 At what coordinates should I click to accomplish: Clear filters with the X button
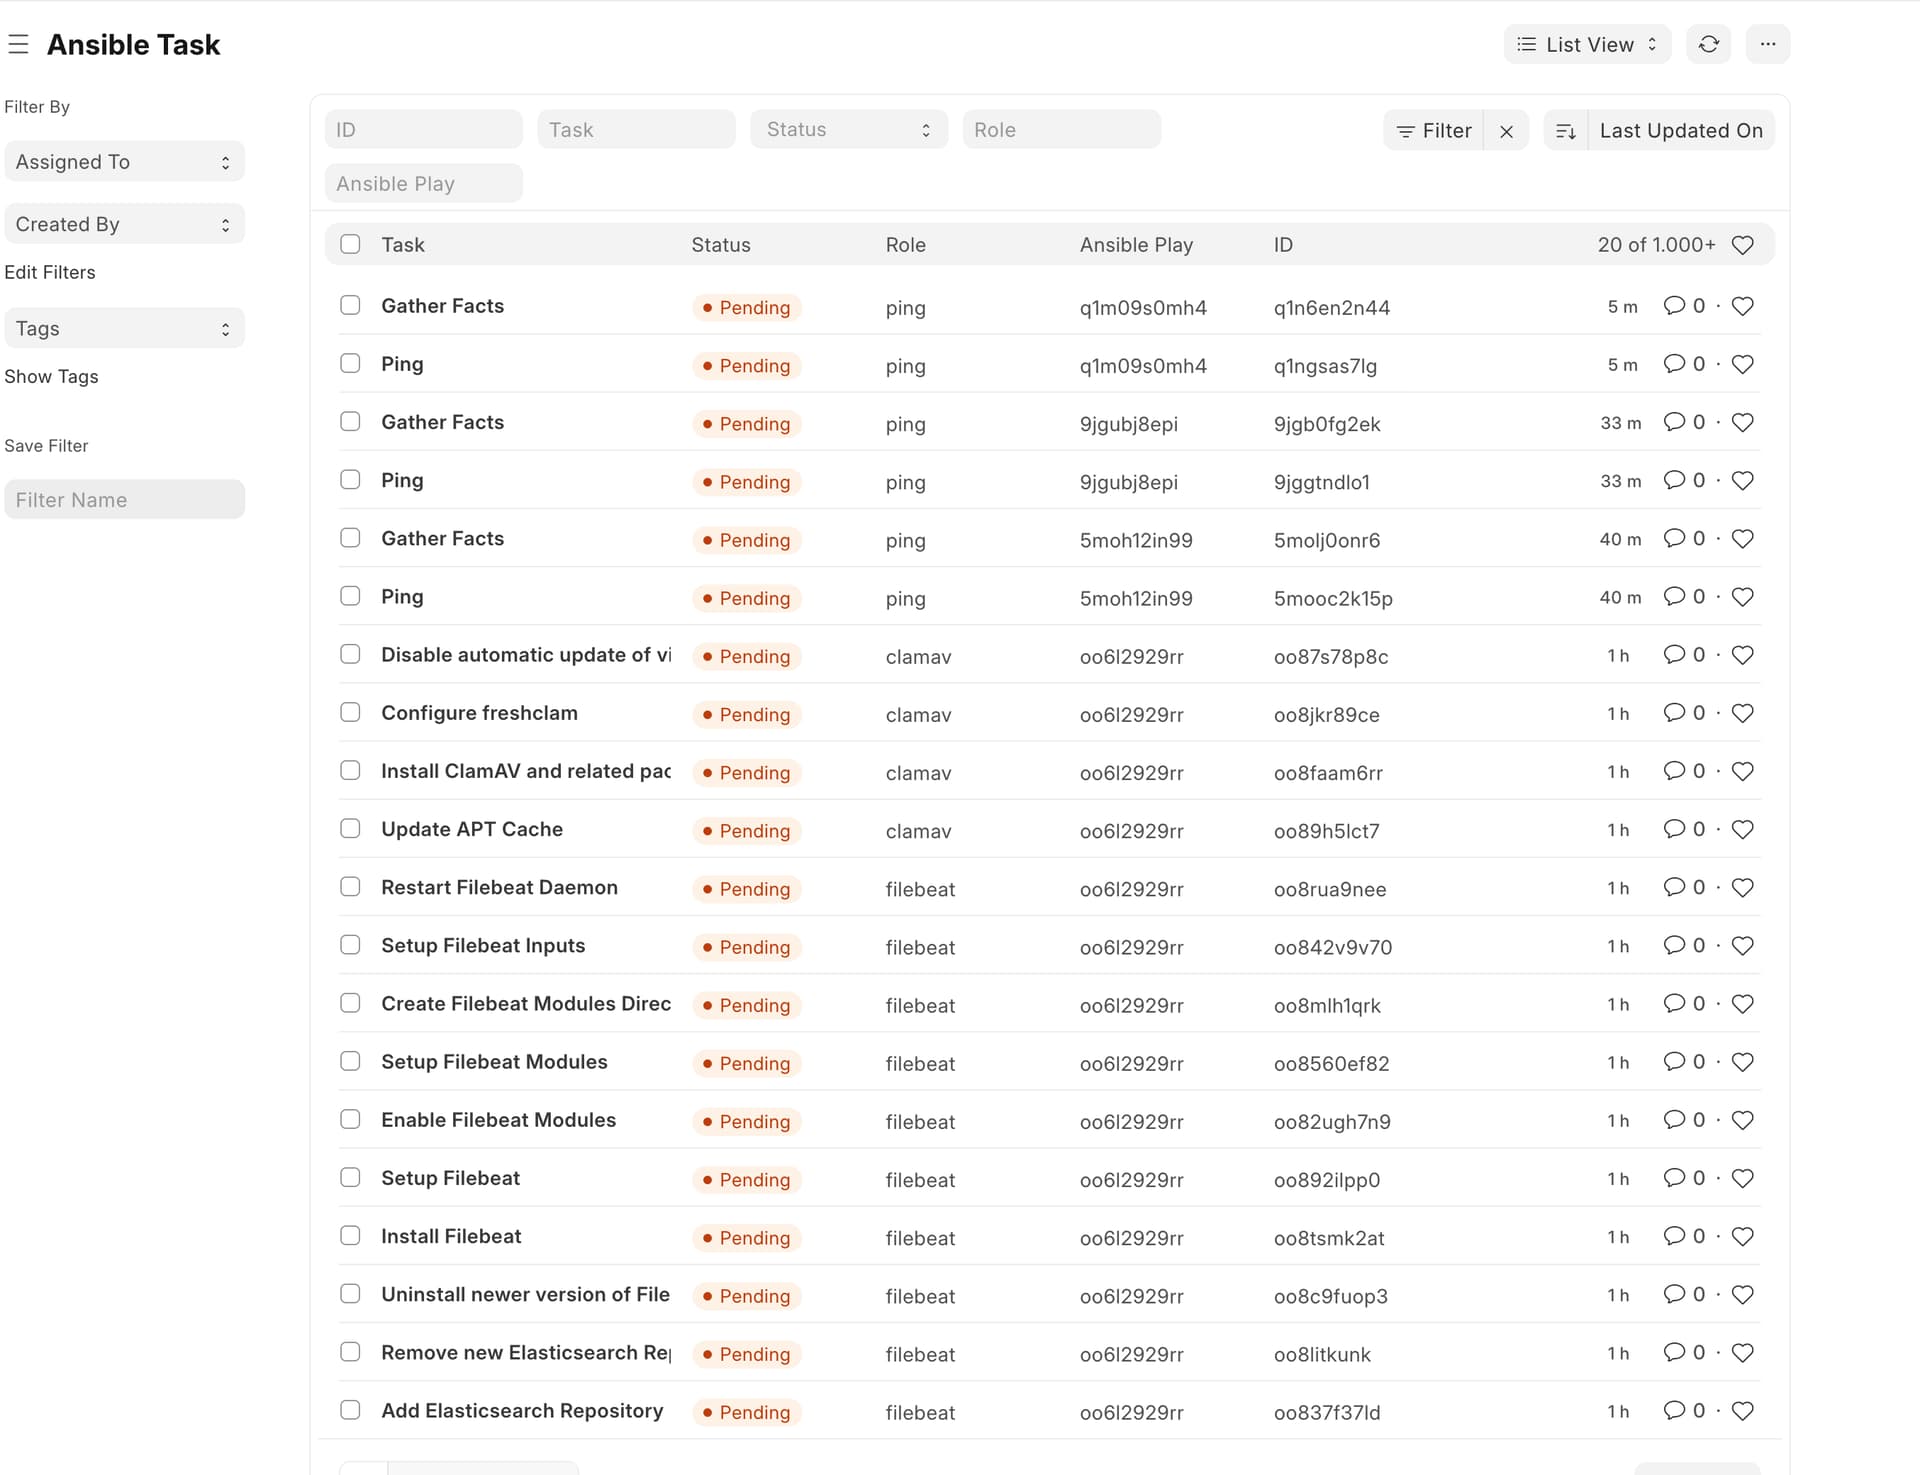click(1506, 131)
